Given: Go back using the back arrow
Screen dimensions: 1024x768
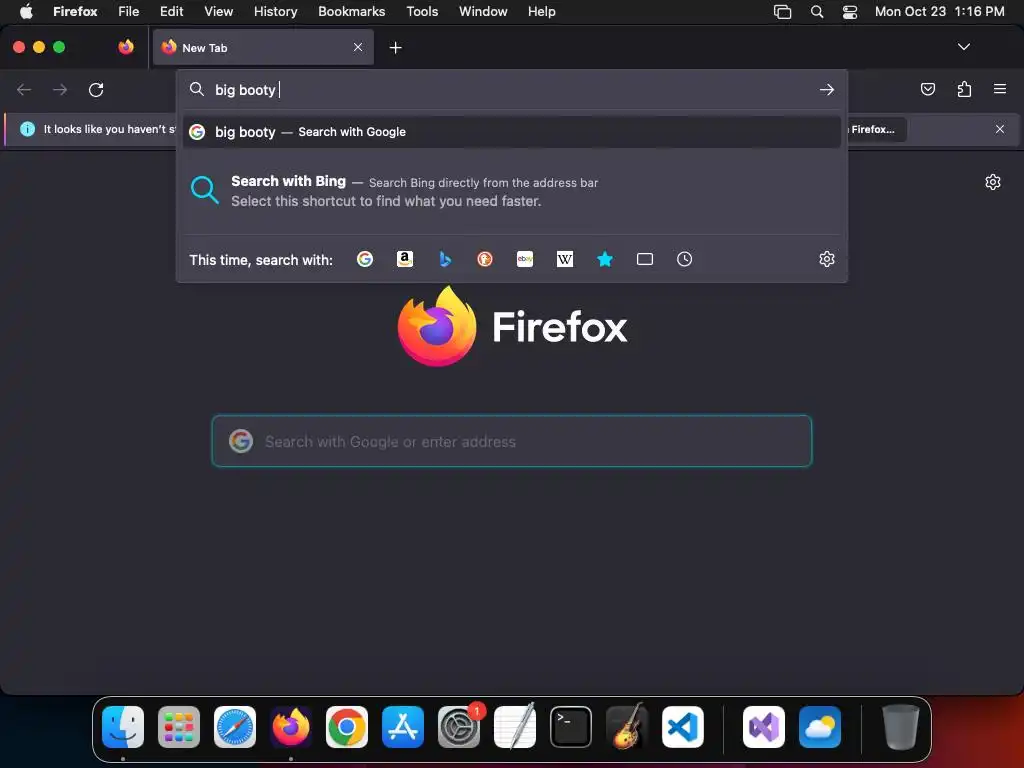Looking at the screenshot, I should pos(24,89).
